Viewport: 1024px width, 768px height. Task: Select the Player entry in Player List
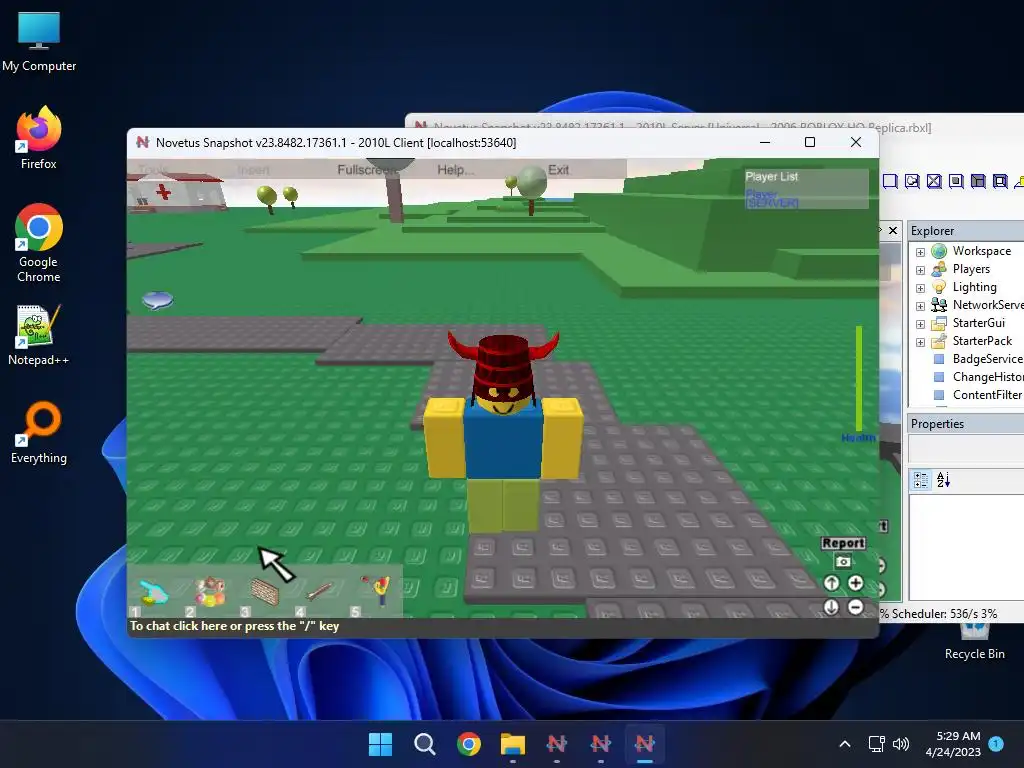coord(761,193)
